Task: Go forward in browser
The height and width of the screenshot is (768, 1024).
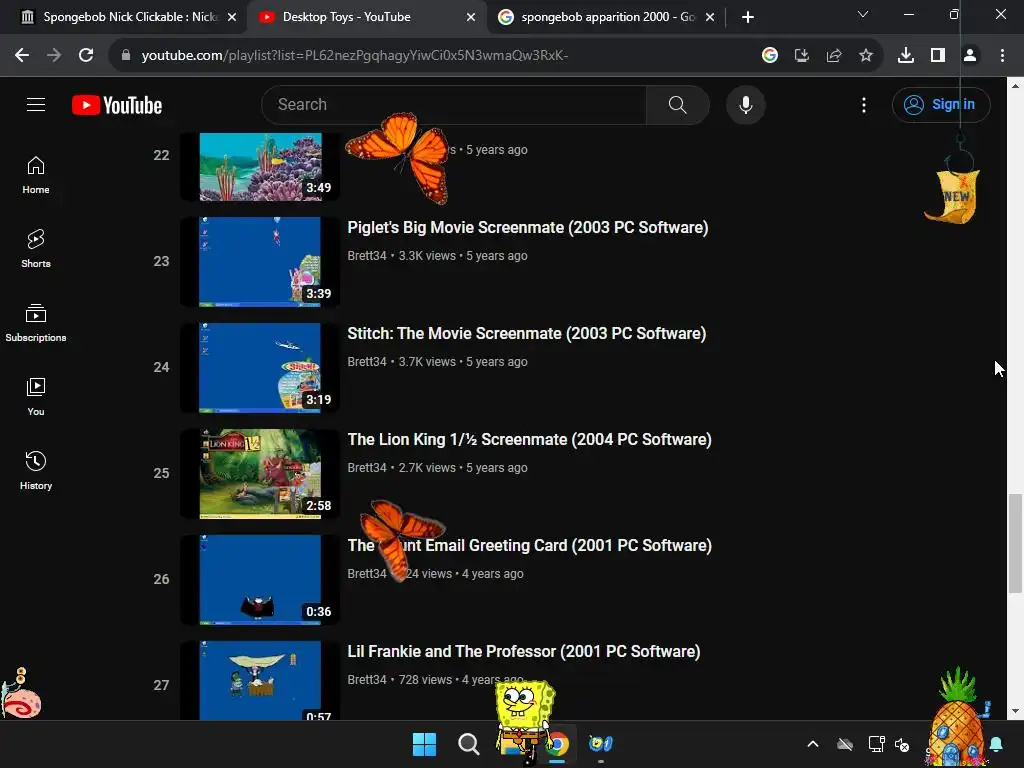Action: [54, 55]
